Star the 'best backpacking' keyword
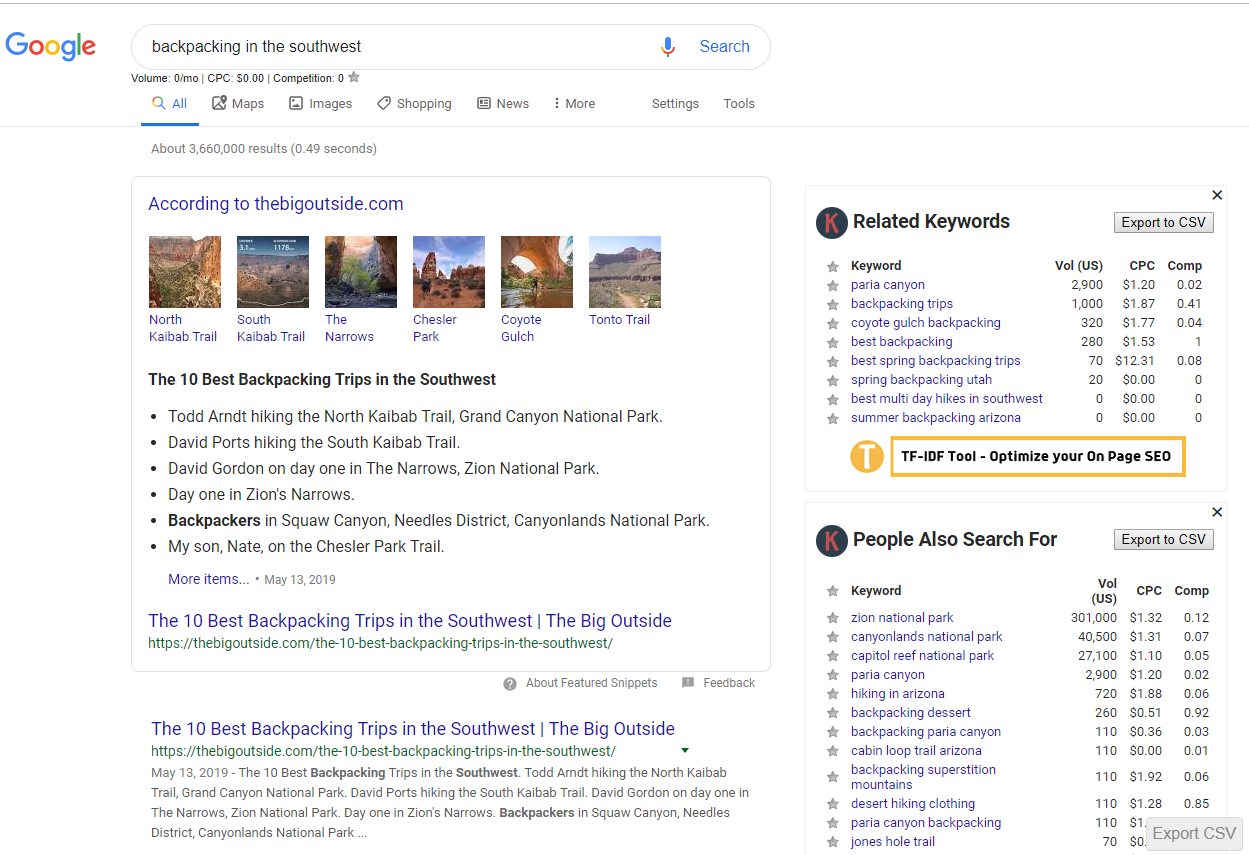This screenshot has width=1249, height=855. pos(832,342)
